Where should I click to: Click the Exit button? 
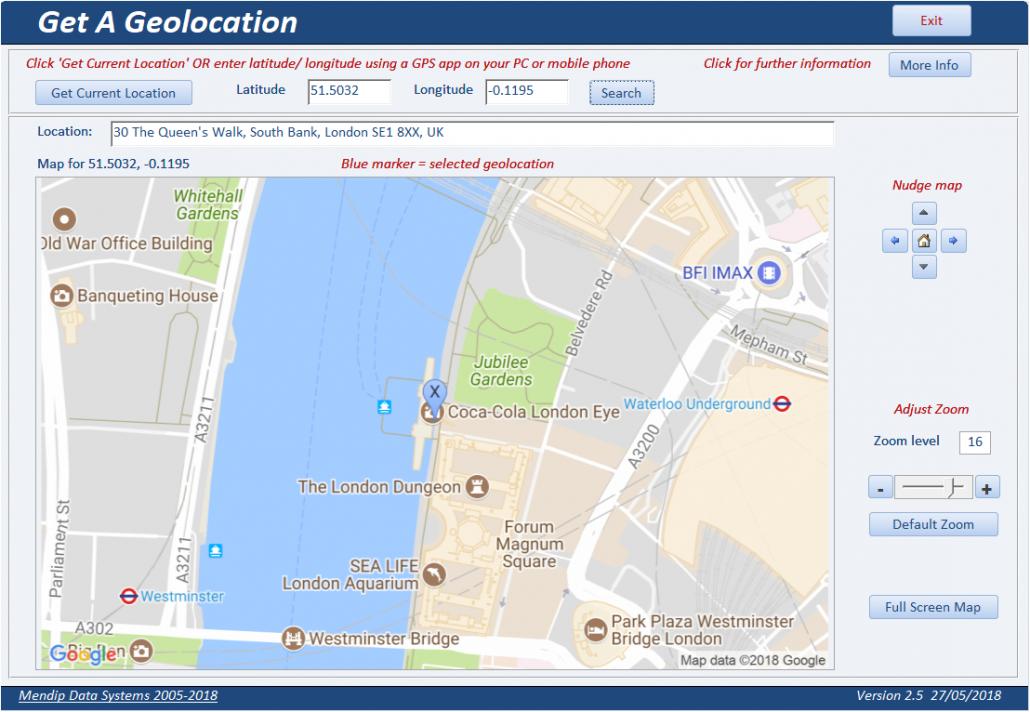coord(931,20)
